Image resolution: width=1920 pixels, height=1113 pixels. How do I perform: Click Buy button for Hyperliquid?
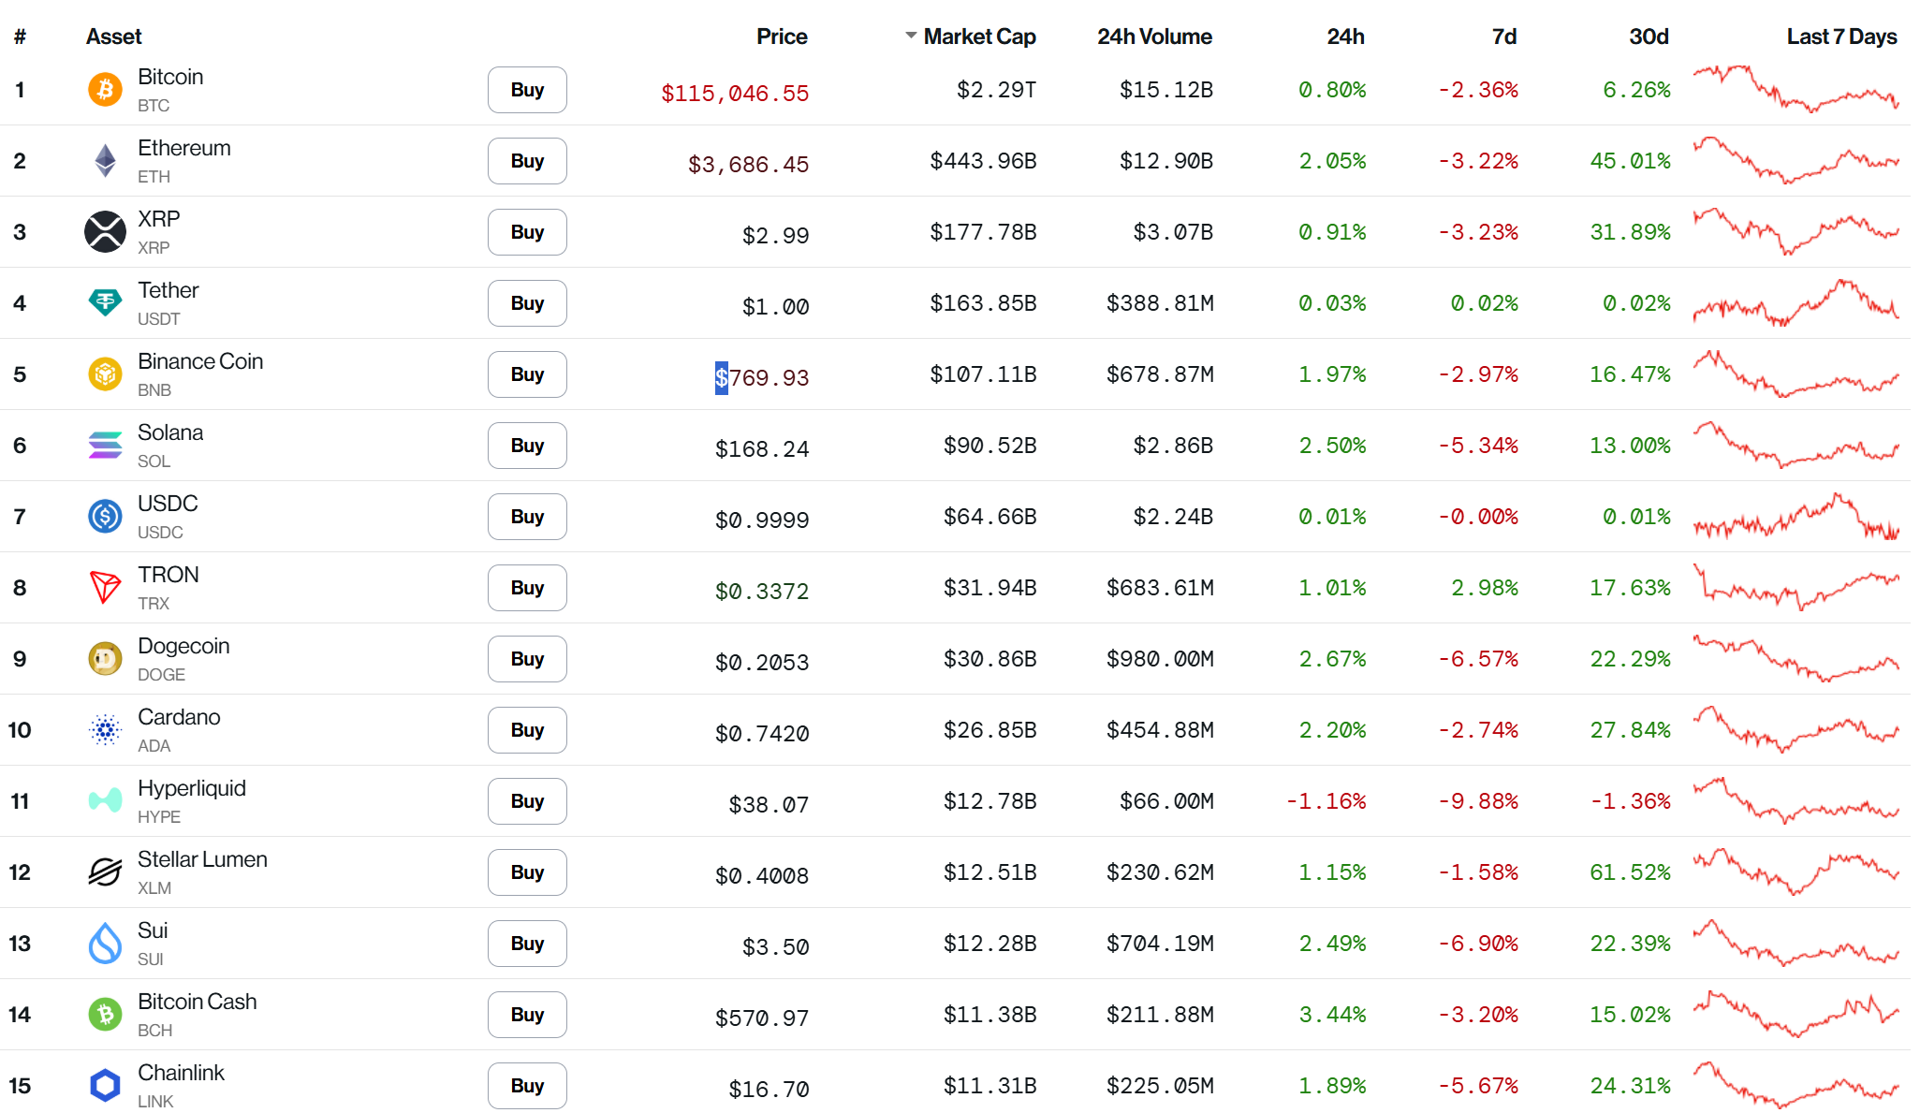point(527,801)
